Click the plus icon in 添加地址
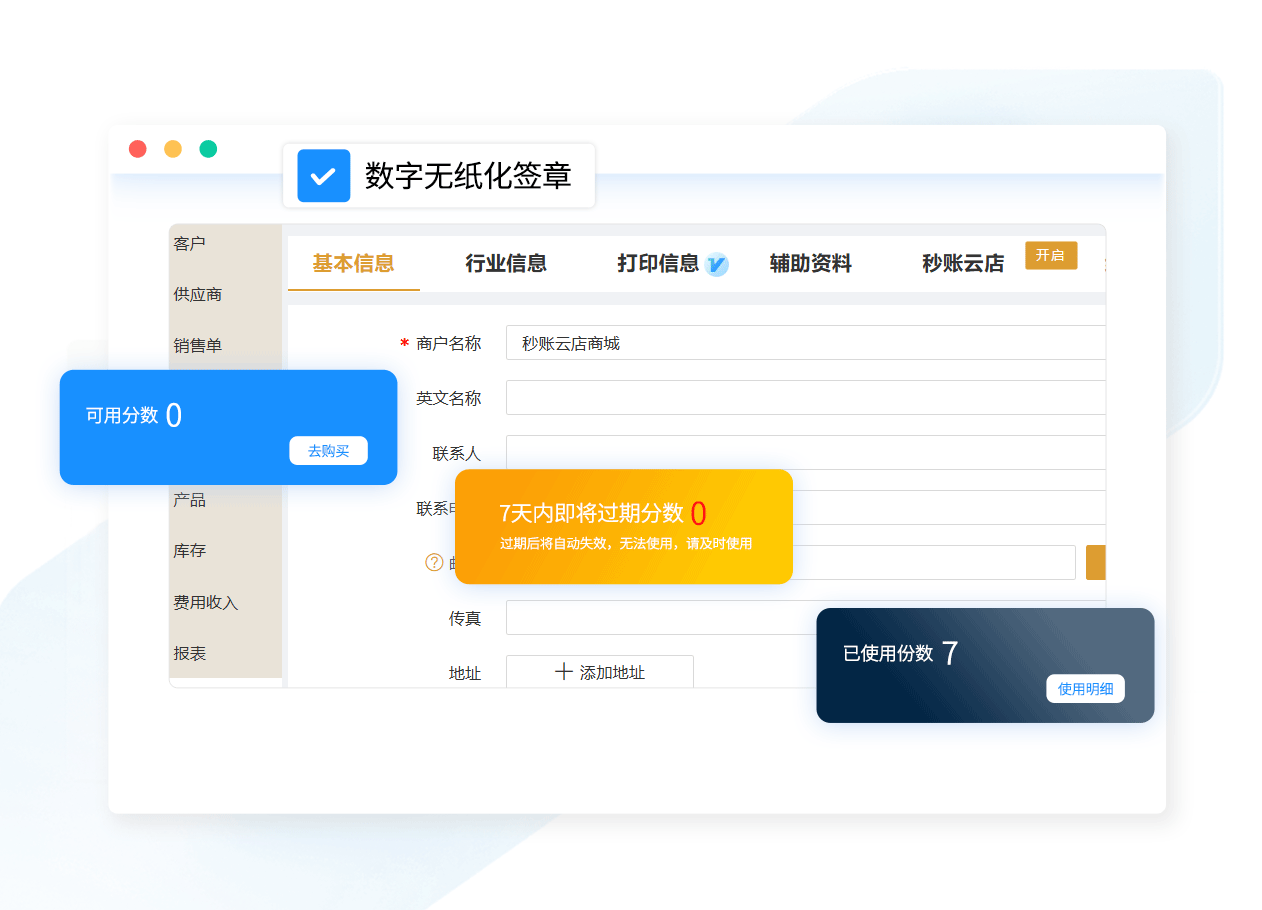The width and height of the screenshot is (1262, 910). 564,672
